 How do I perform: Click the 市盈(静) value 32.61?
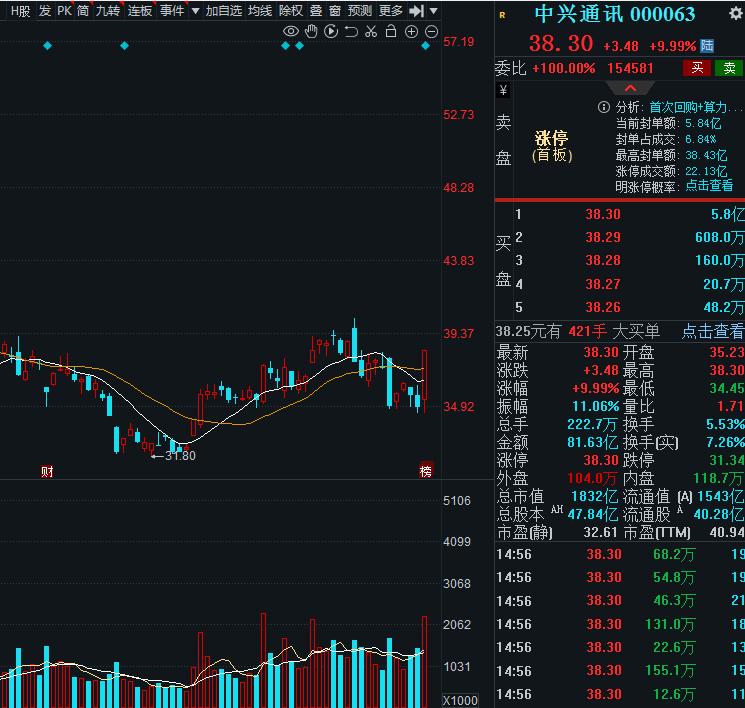[x=600, y=532]
